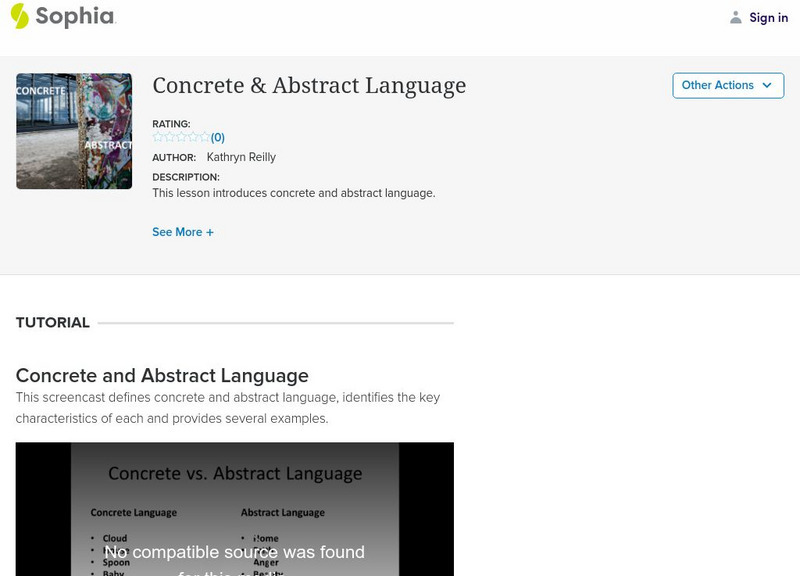The height and width of the screenshot is (576, 800).
Task: Click the fourth rating star
Action: click(x=193, y=137)
